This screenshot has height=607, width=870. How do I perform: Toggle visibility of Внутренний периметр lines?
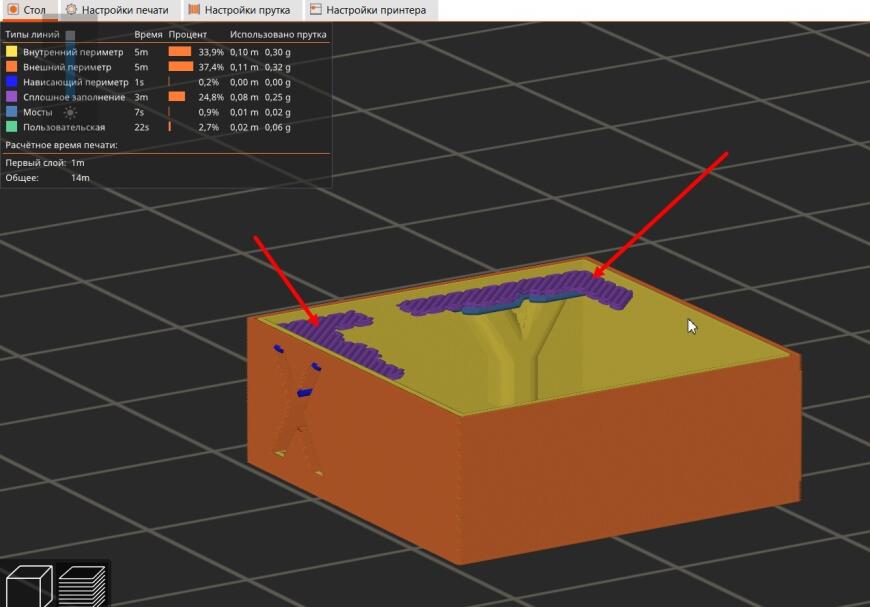(72, 51)
